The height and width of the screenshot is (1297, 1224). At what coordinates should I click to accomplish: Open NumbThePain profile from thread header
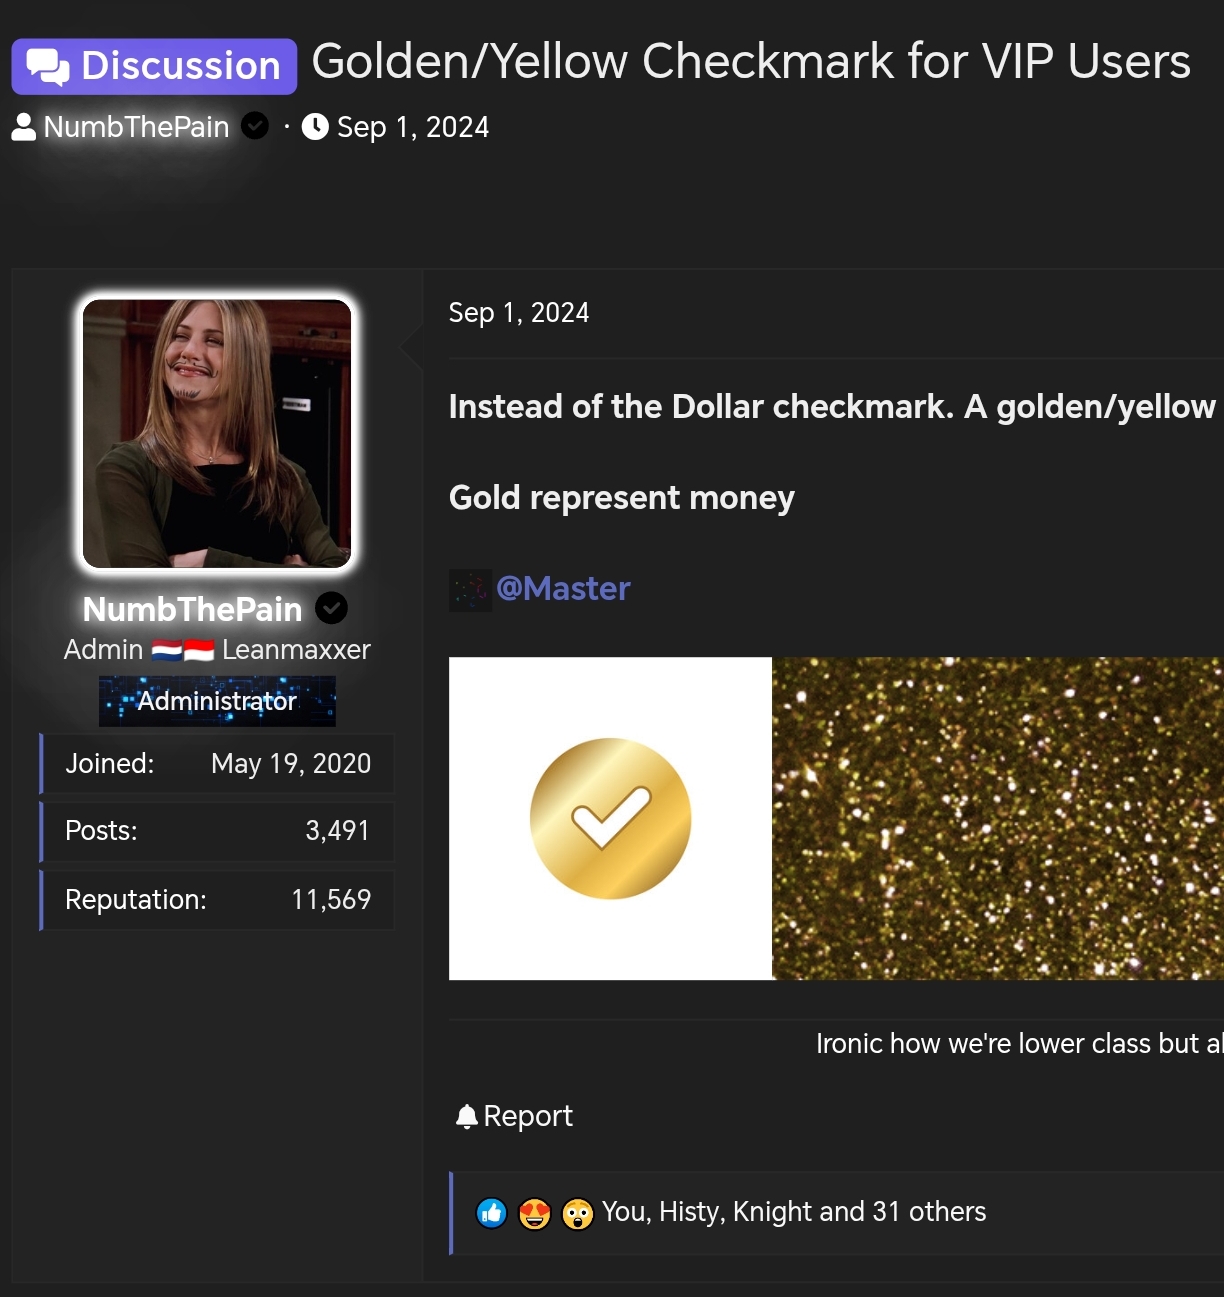click(136, 127)
